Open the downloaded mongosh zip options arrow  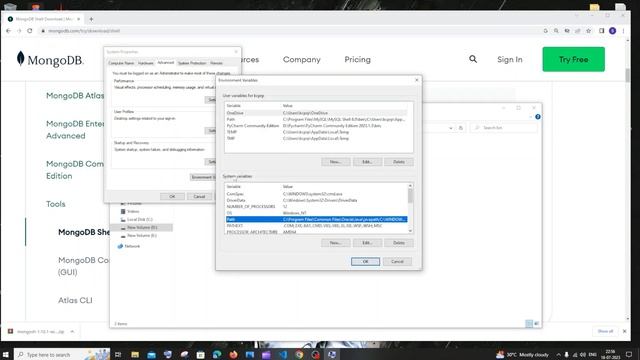[72, 331]
